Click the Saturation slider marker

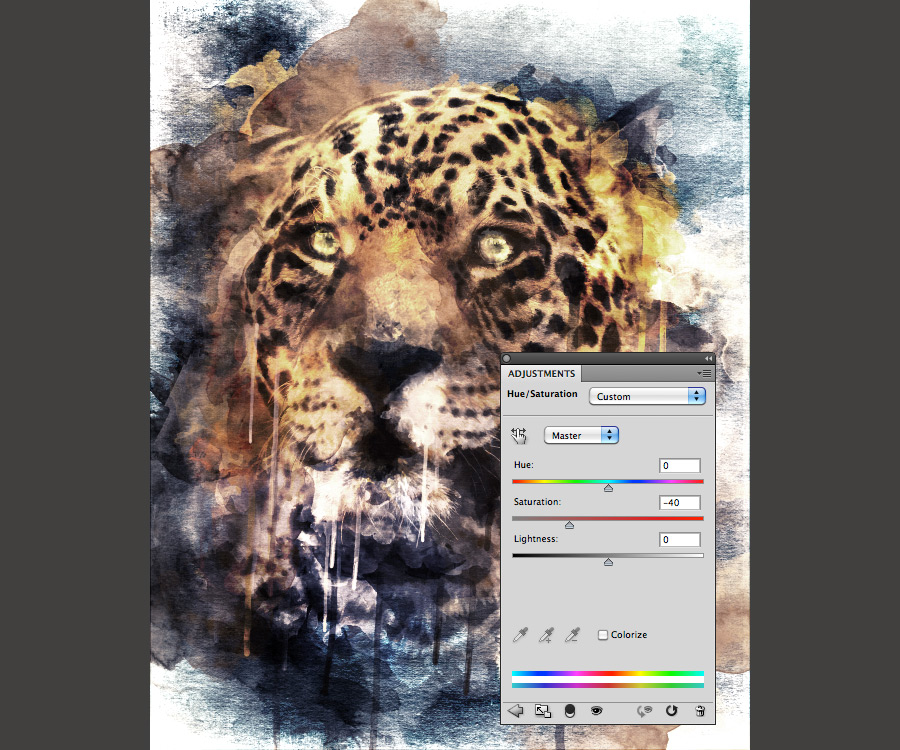click(569, 524)
